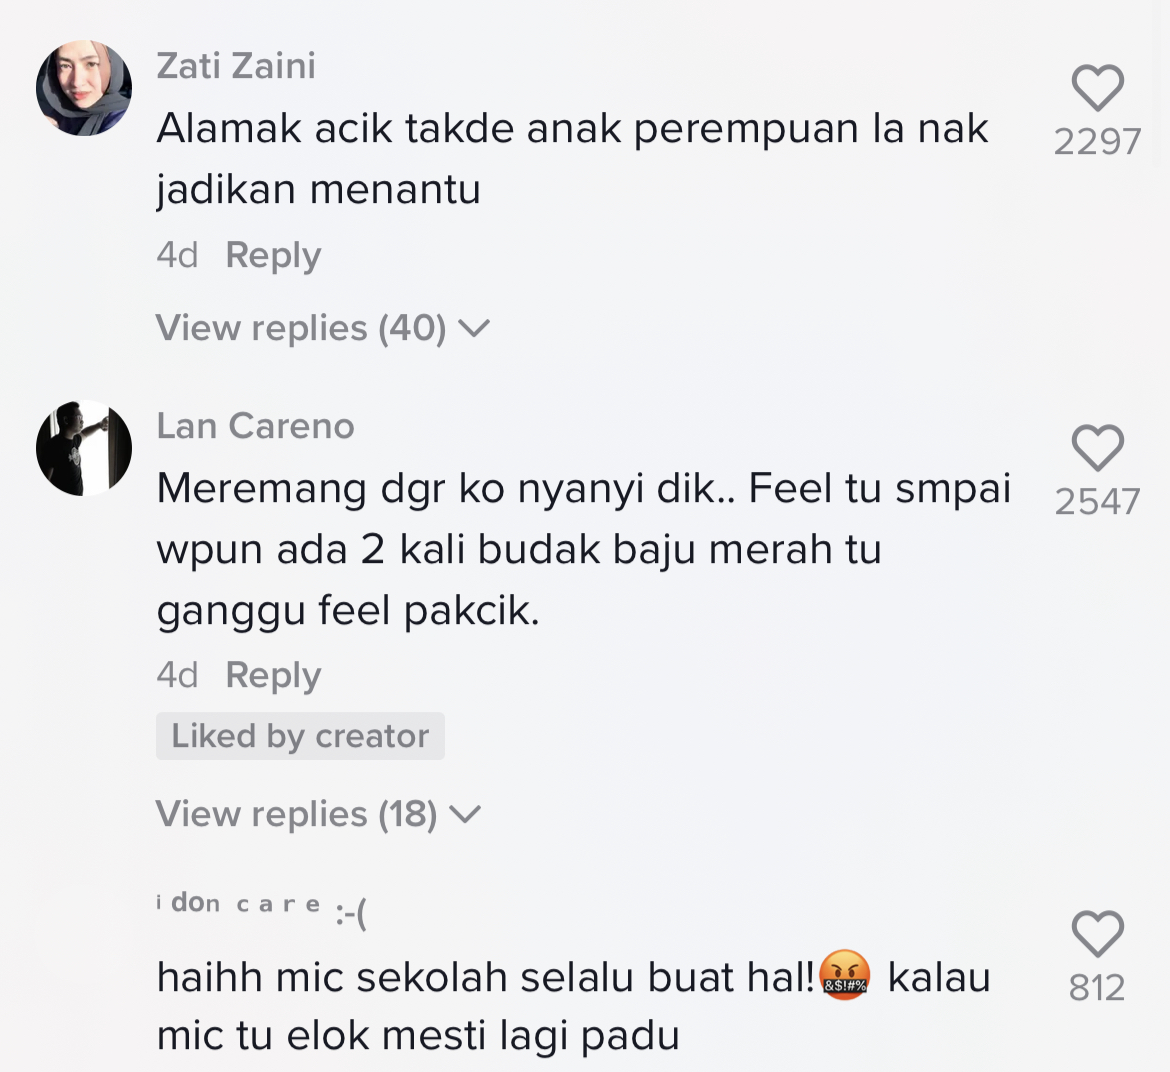Click the angry face emoji in comment
Viewport: 1170px width, 1072px height.
point(845,976)
